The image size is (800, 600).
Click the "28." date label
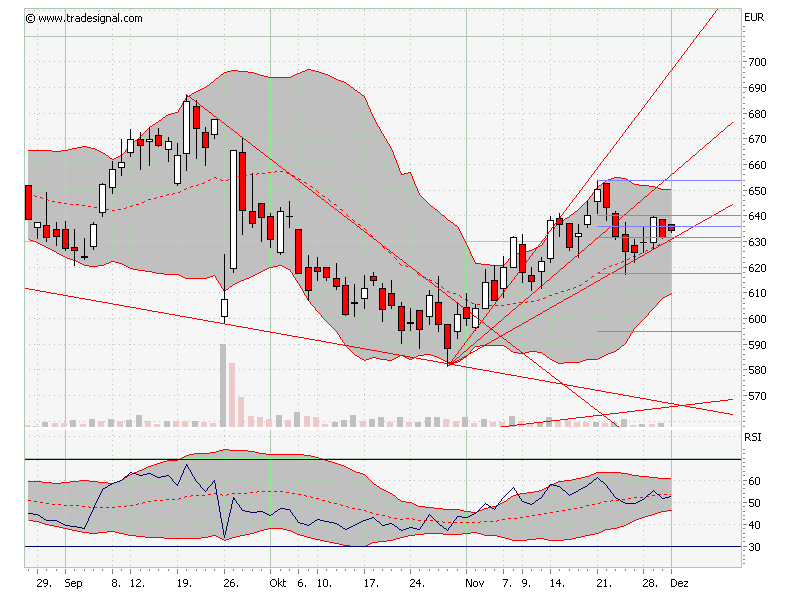coord(650,583)
